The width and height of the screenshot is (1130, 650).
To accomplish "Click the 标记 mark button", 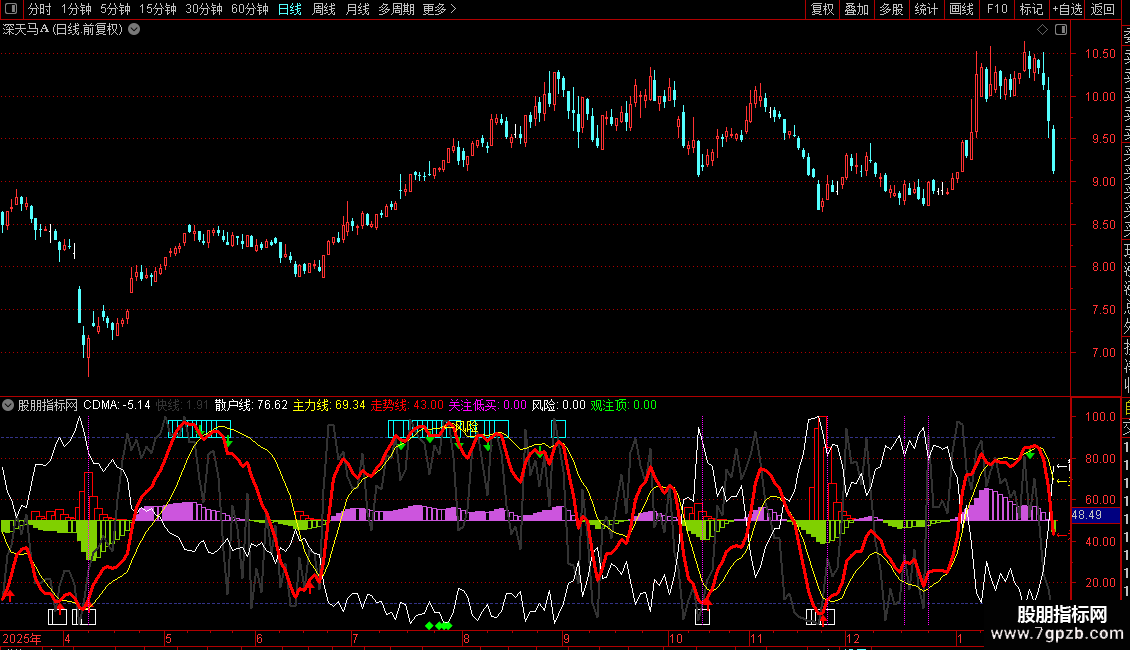I will 1031,9.
